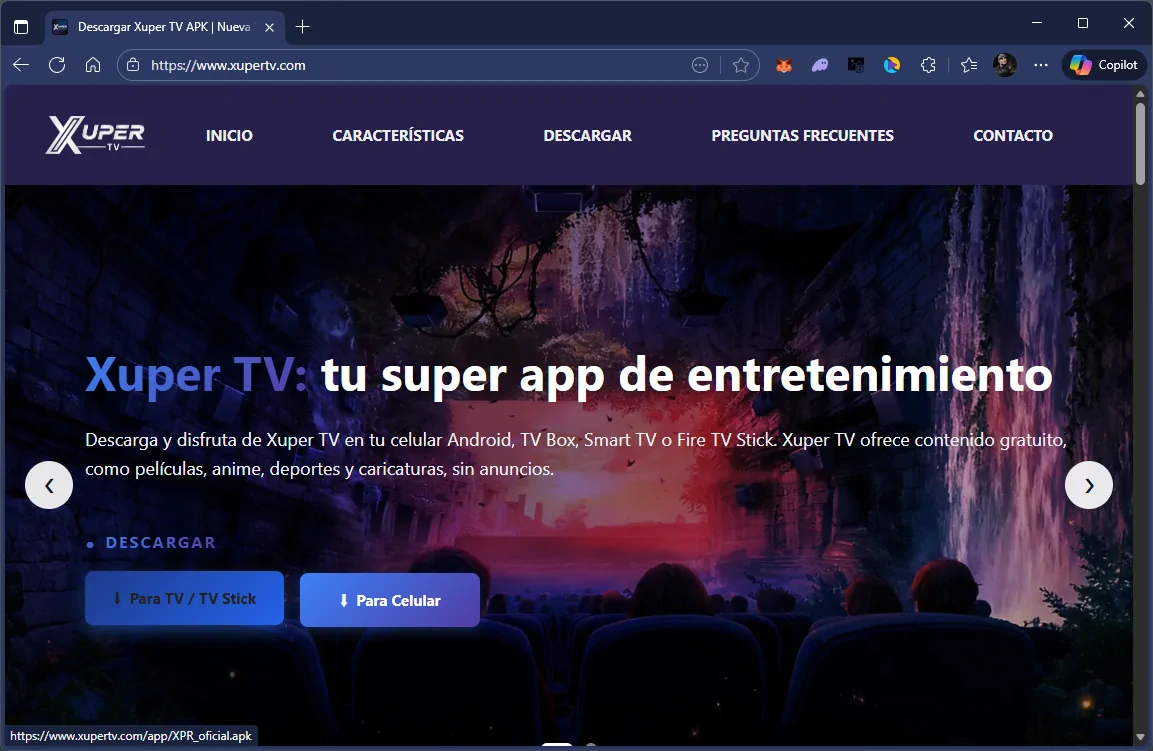View the site security lock info

pos(133,64)
